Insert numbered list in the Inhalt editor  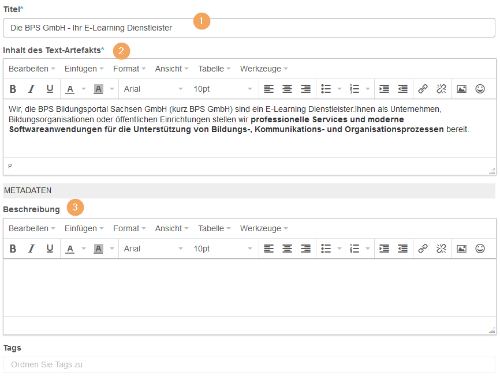pos(354,89)
